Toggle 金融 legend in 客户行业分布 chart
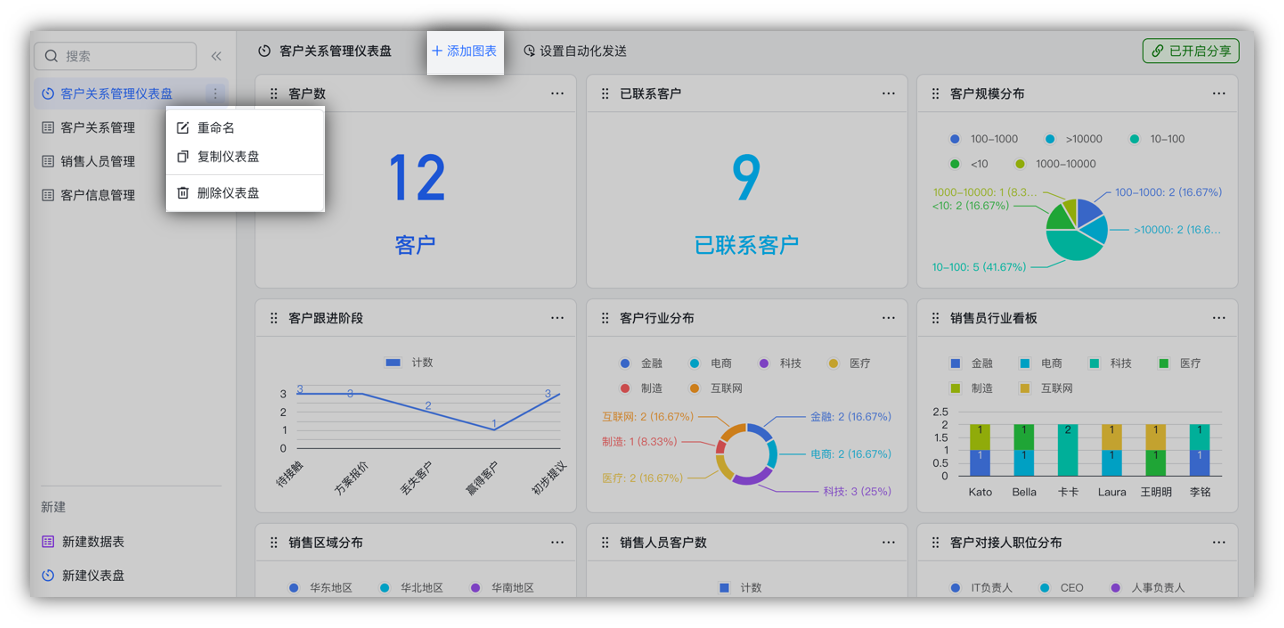Viewport: 1284px width, 628px height. 640,363
